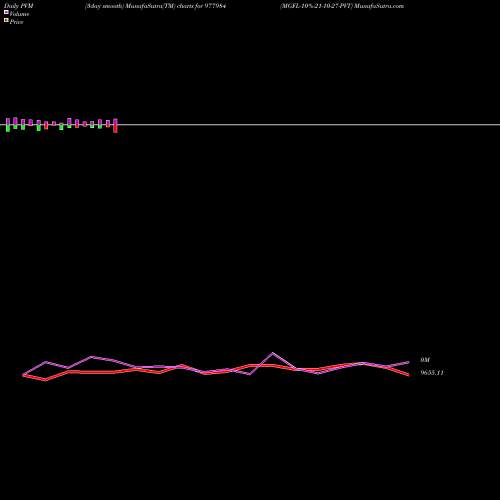Click the Volume legend label
This screenshot has height=500, width=500.
[x=19, y=14]
